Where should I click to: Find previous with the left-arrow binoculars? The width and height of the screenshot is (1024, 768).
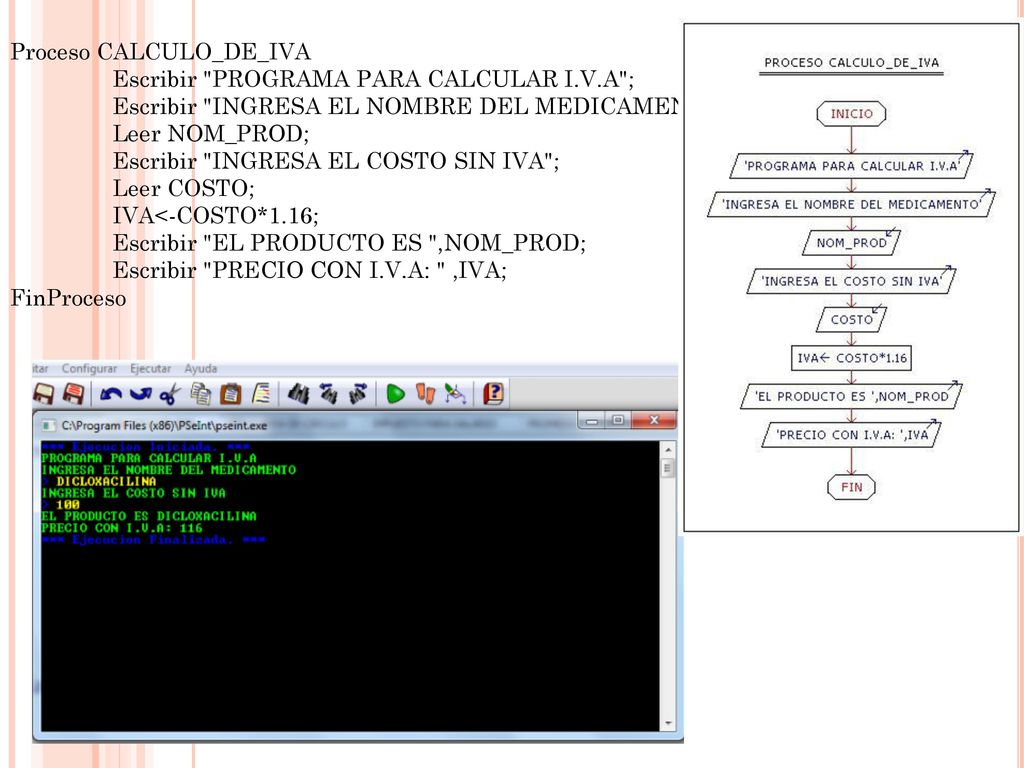coord(328,394)
